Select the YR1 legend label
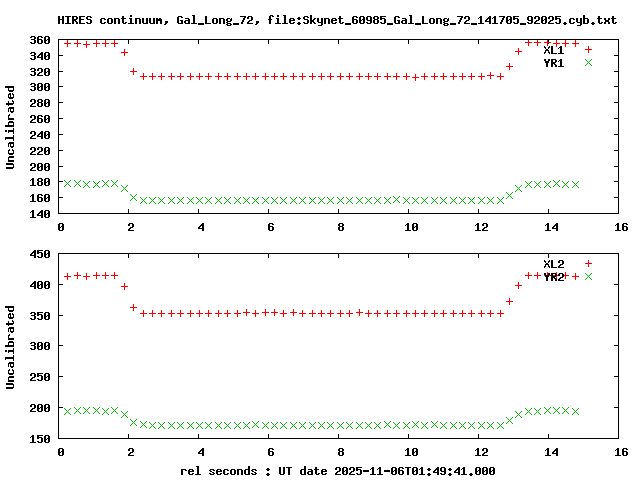The height and width of the screenshot is (480, 640). point(553,63)
